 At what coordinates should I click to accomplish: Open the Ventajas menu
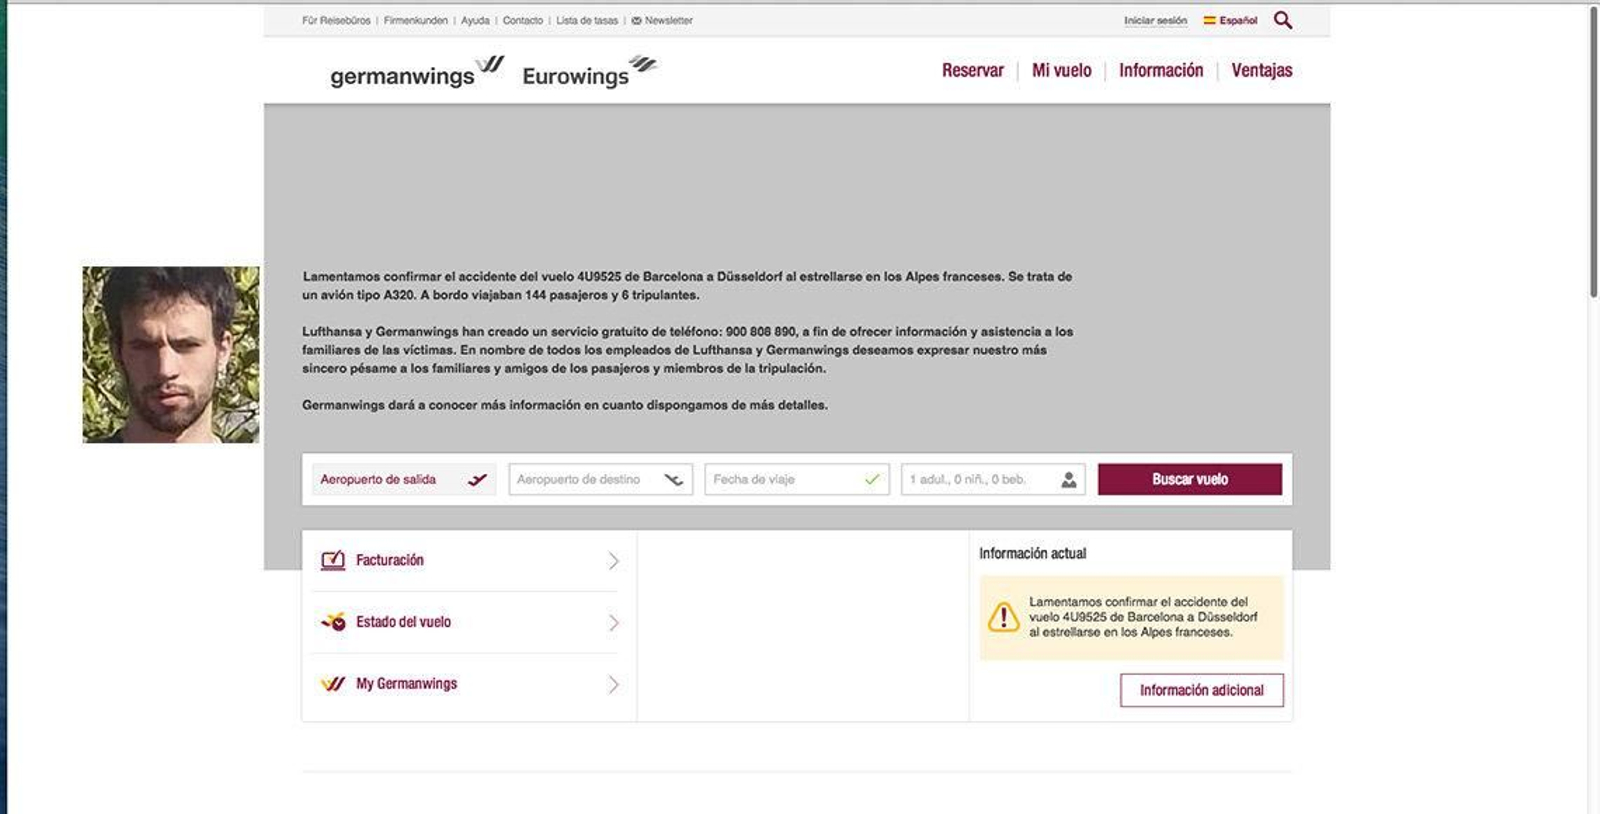click(1261, 70)
